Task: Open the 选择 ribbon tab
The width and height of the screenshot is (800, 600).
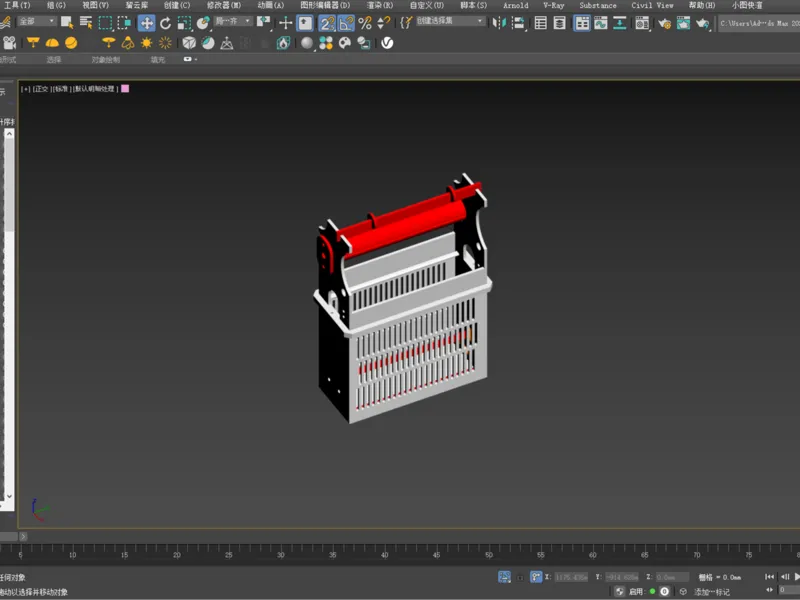Action: [x=54, y=60]
